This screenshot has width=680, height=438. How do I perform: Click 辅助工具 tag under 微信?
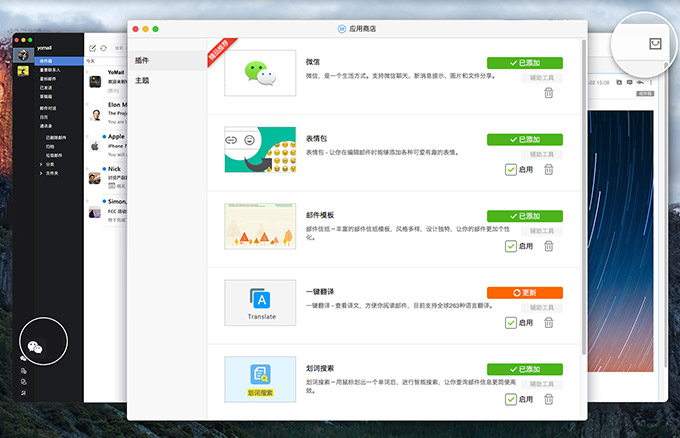pos(542,78)
